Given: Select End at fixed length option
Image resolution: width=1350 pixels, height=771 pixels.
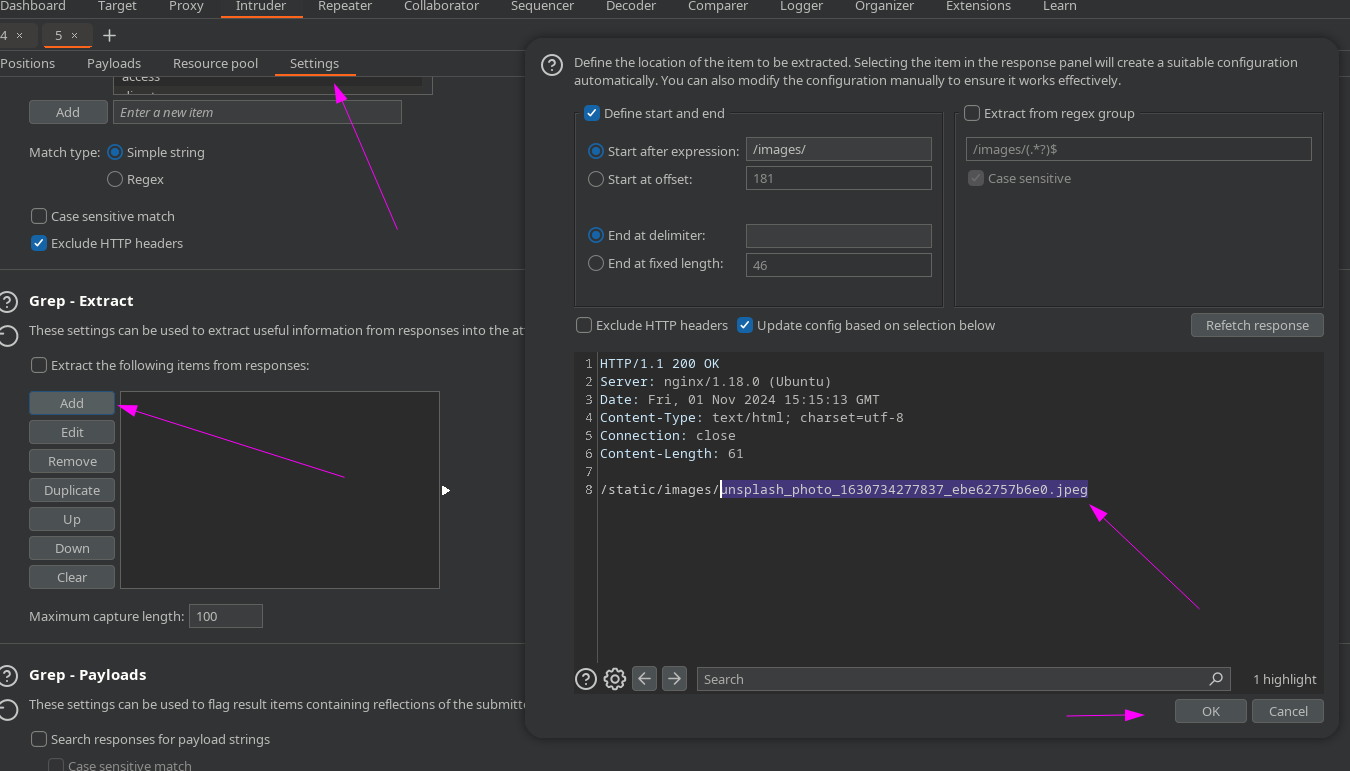Looking at the screenshot, I should tap(596, 264).
